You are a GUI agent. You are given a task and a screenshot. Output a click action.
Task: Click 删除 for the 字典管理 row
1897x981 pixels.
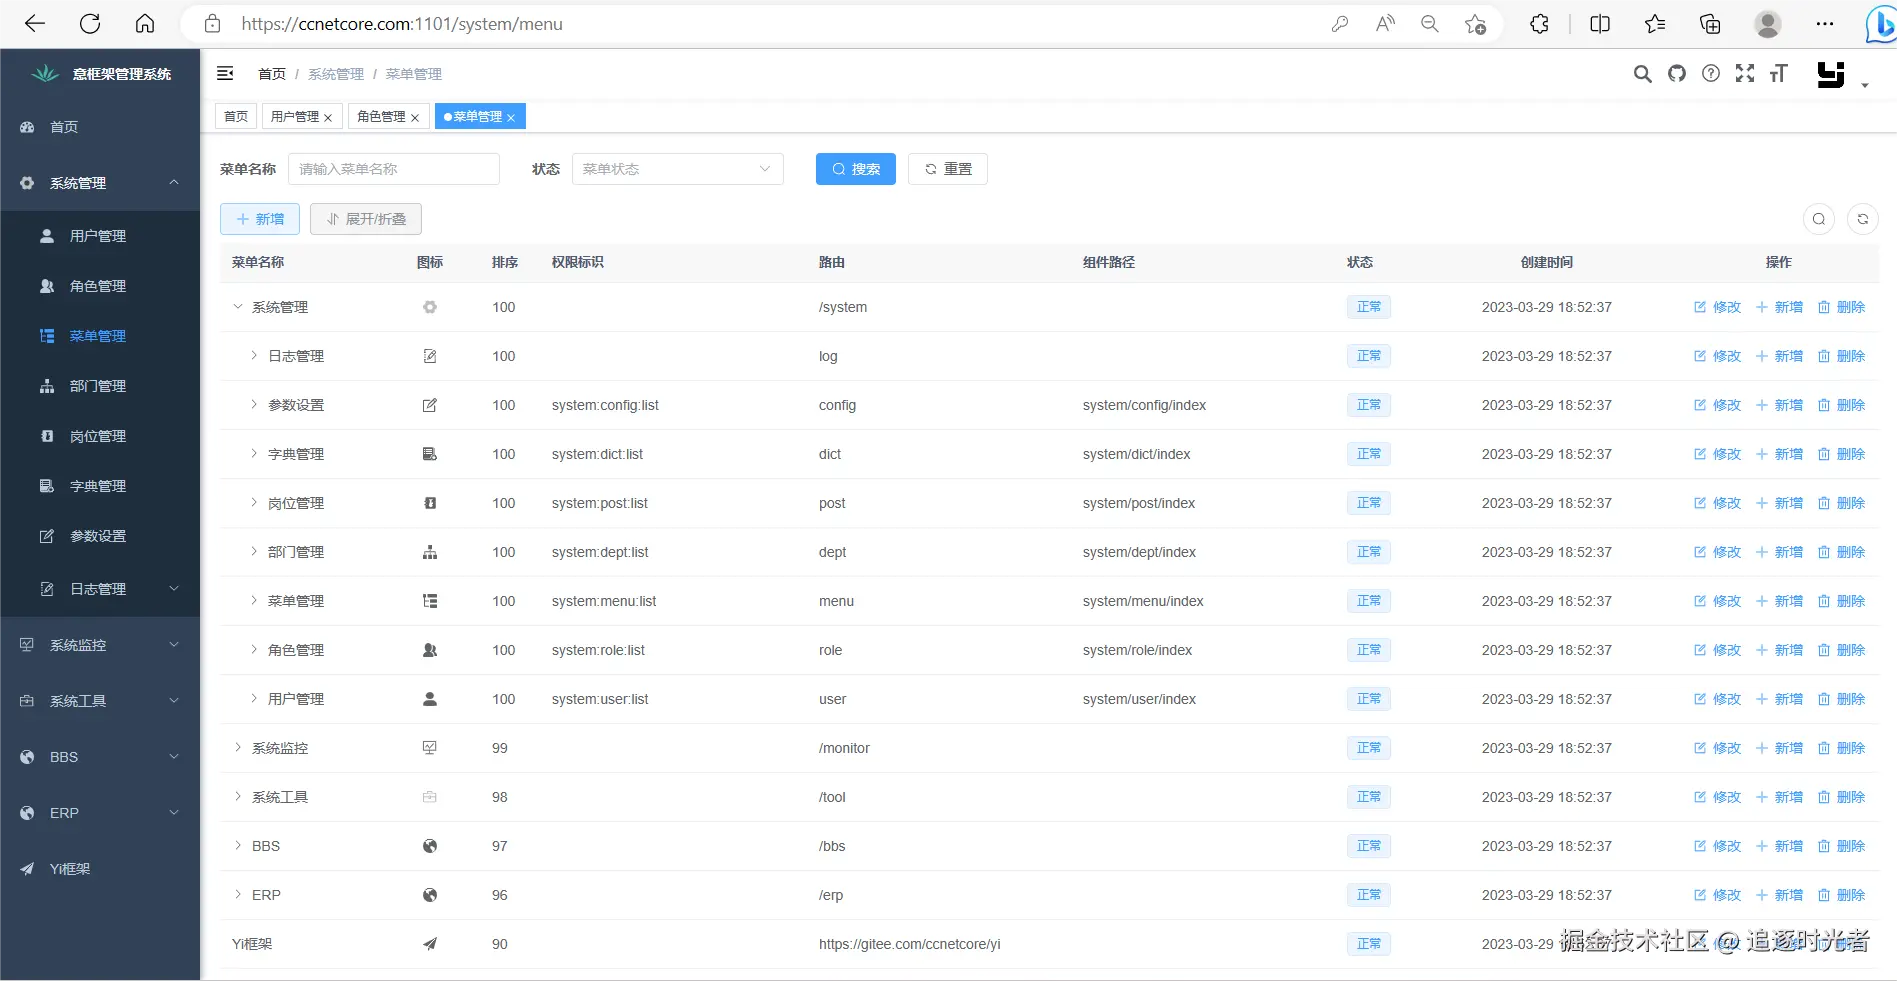click(x=1841, y=454)
